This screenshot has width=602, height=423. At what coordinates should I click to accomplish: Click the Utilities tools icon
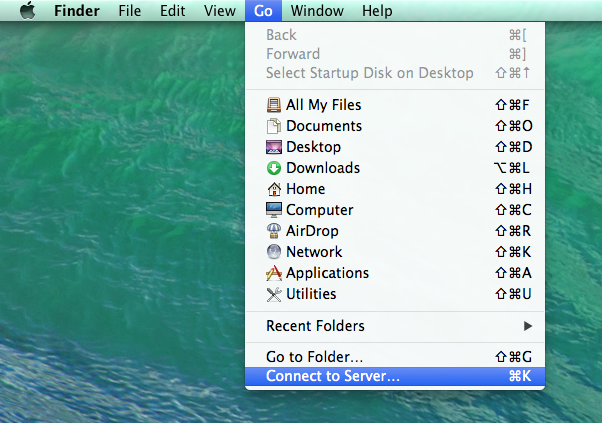pyautogui.click(x=274, y=294)
